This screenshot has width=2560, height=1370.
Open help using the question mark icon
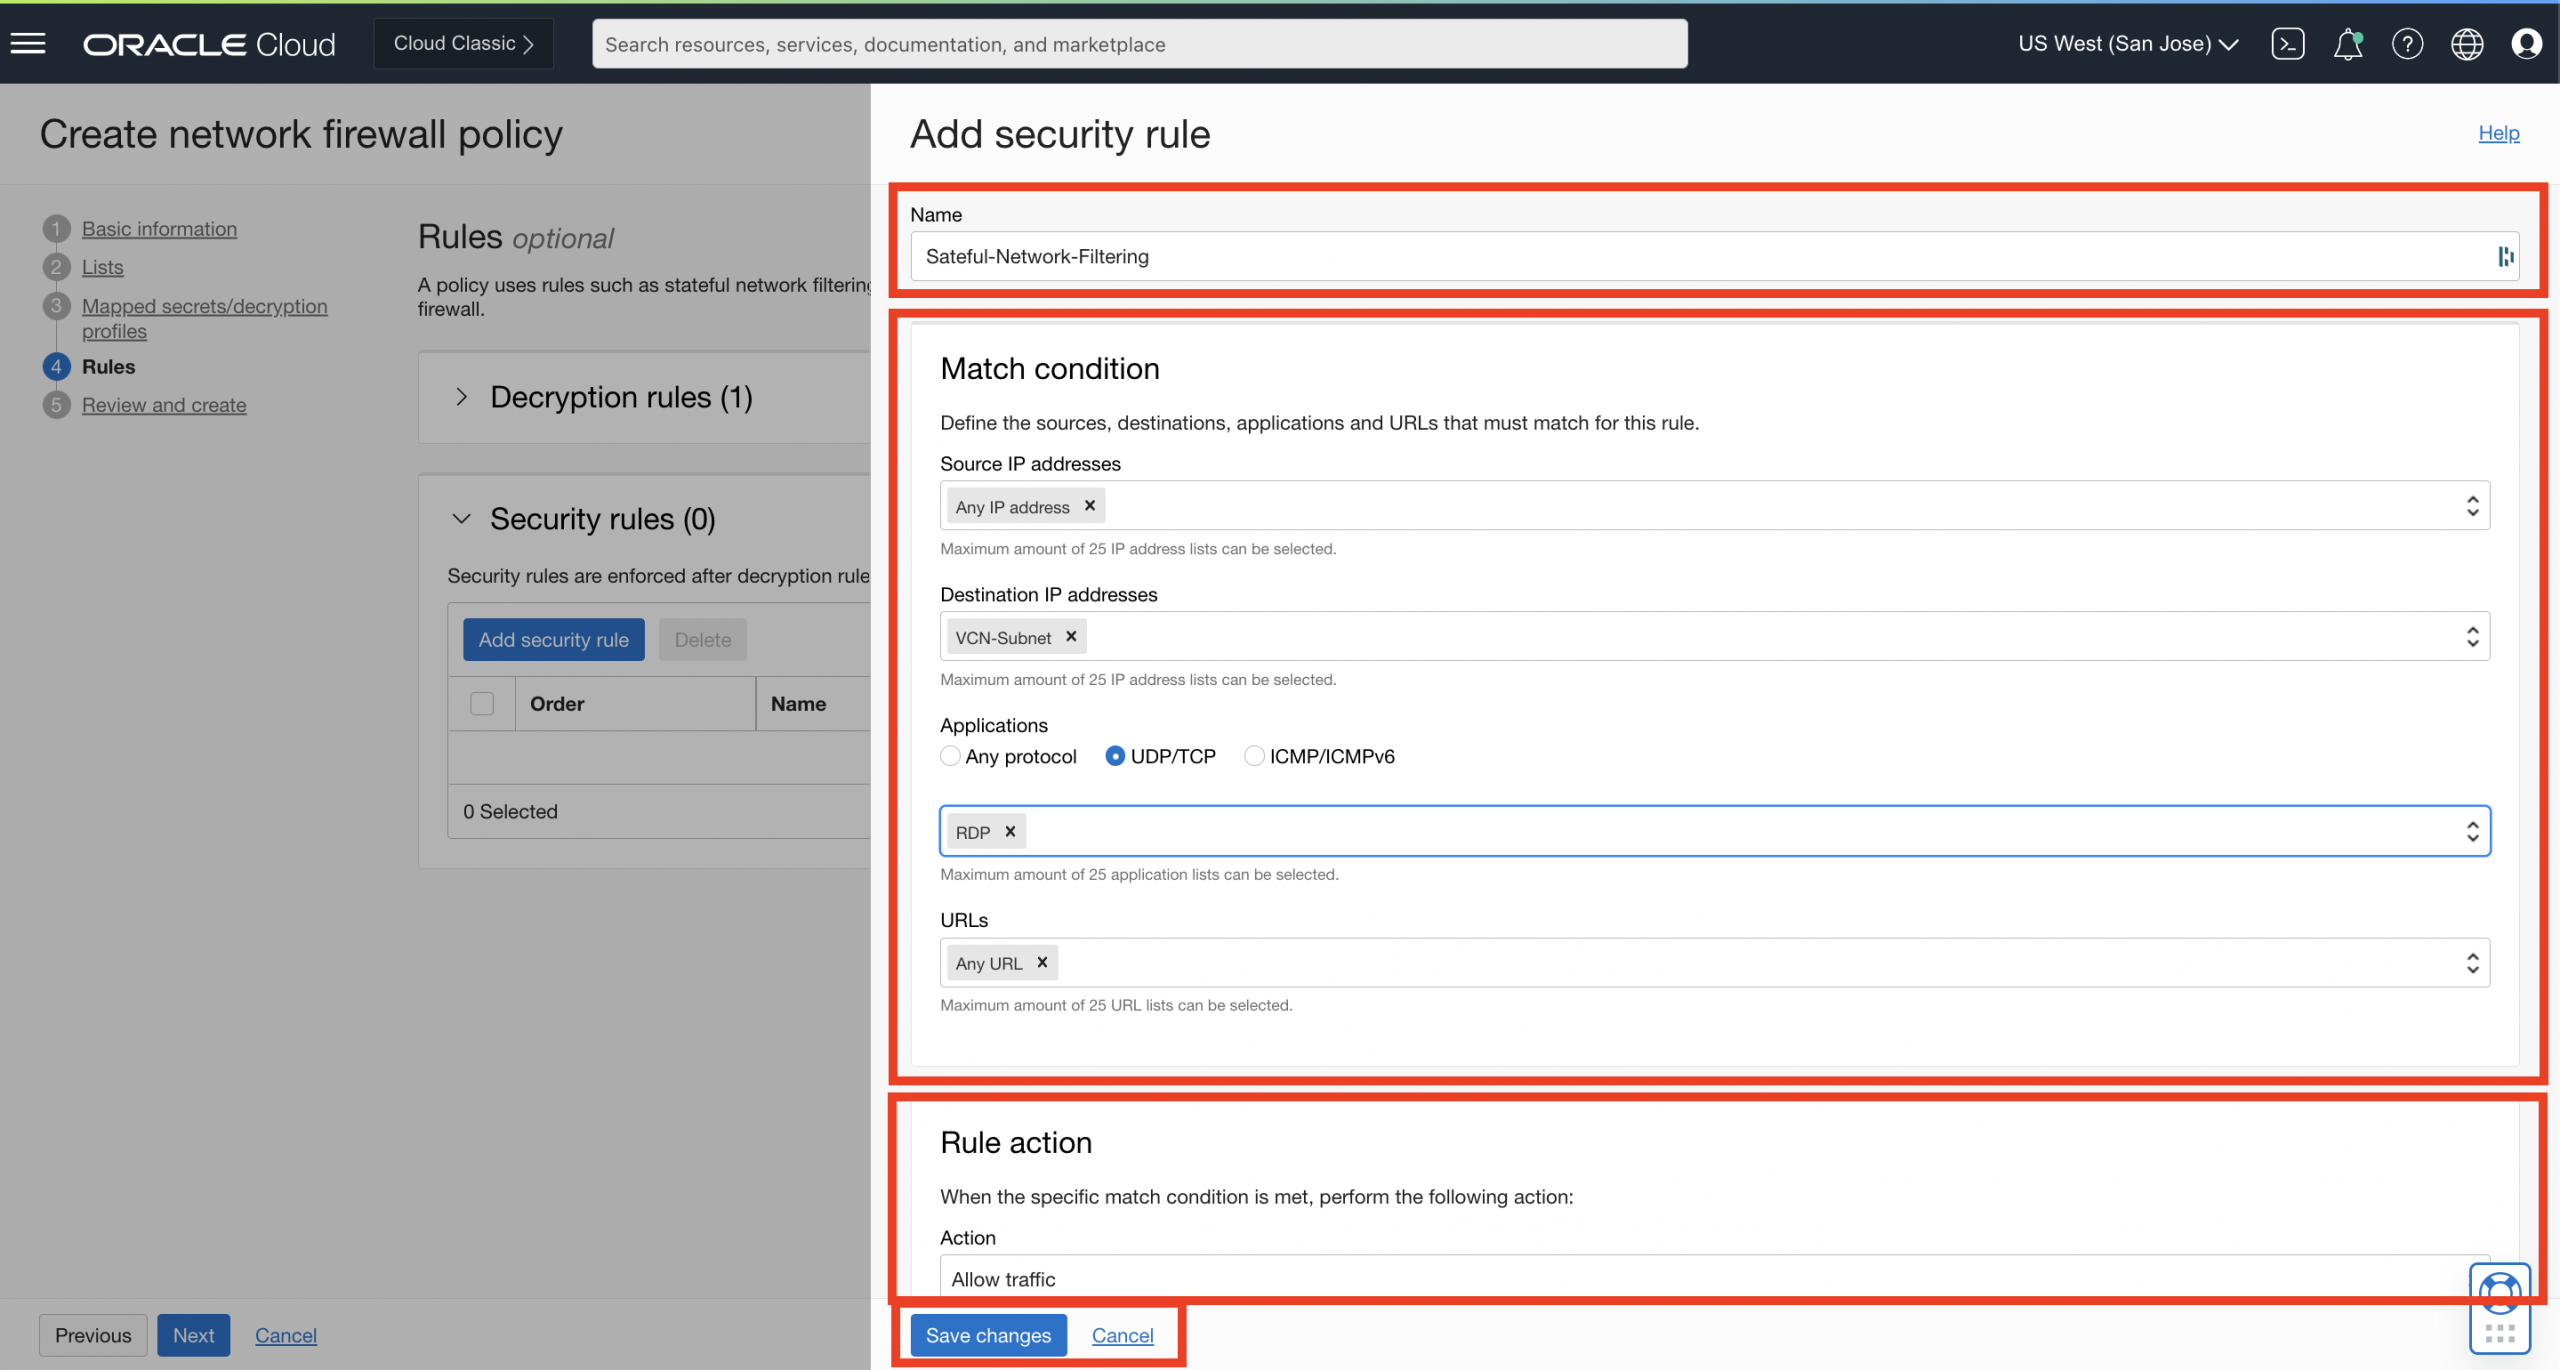coord(2408,43)
